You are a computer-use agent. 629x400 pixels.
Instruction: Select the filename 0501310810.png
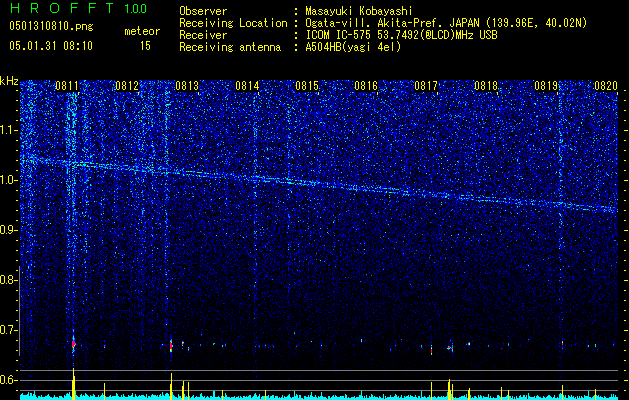pyautogui.click(x=51, y=27)
